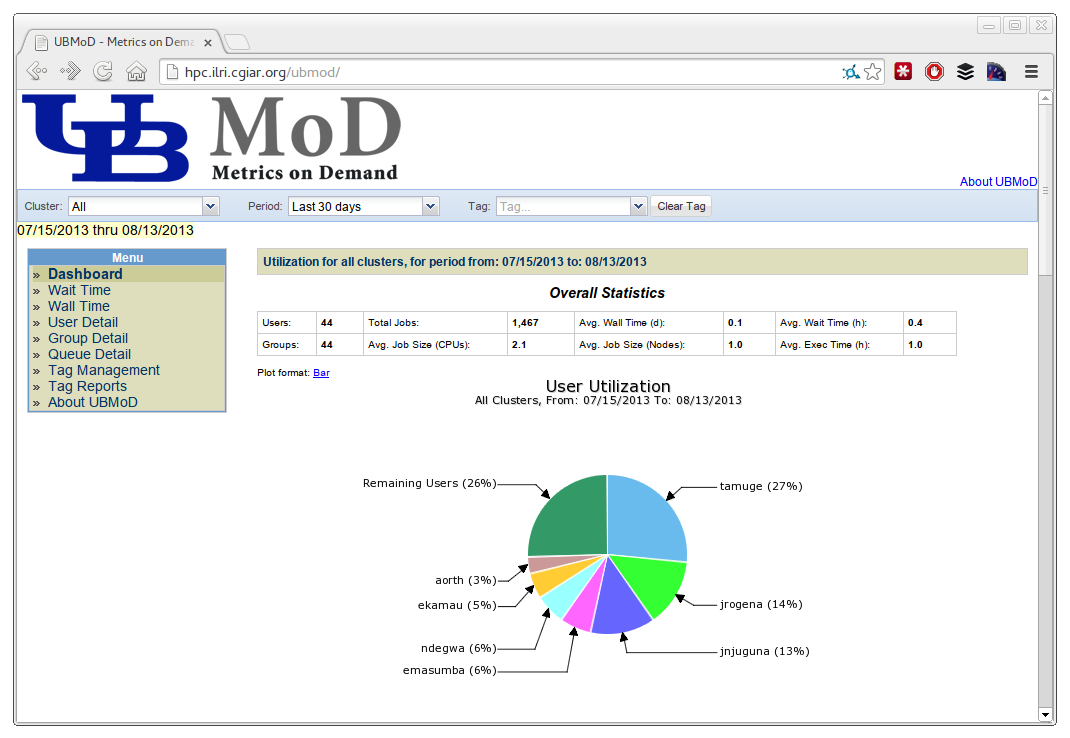Click the magenta emasumba pie slice
The width and height of the screenshot is (1070, 738).
[582, 608]
